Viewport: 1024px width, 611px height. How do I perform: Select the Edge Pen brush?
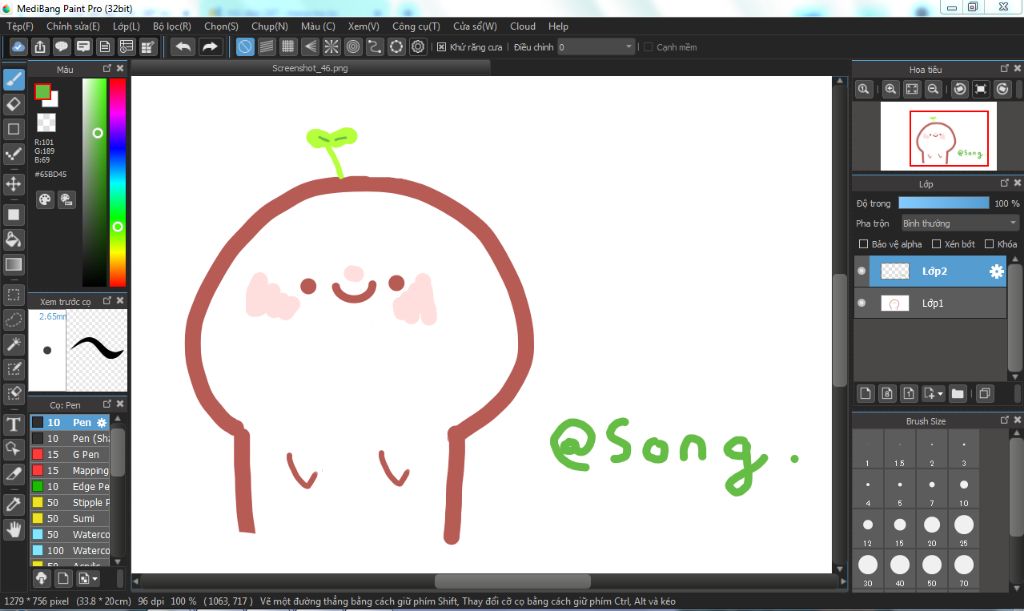[70, 486]
